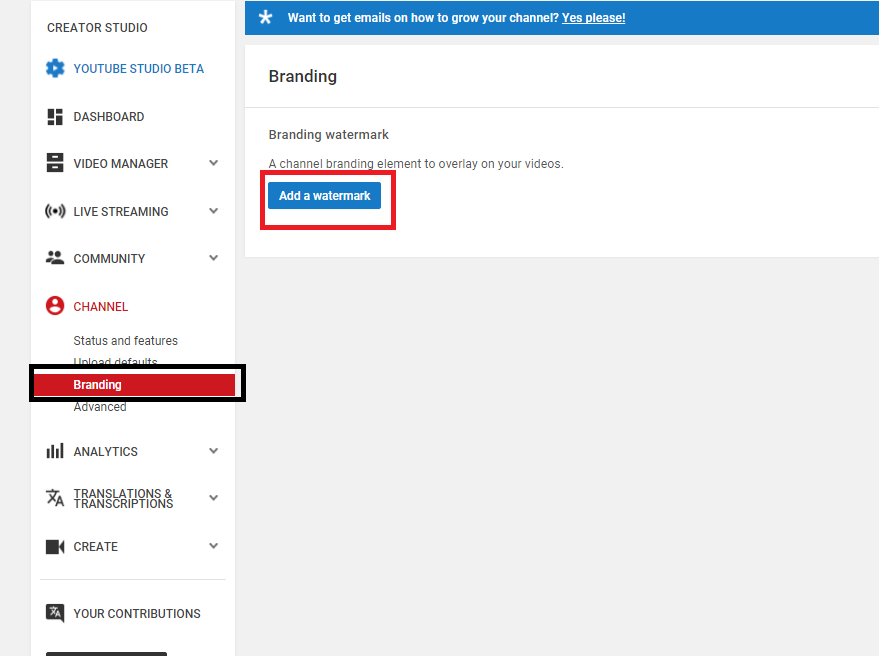The width and height of the screenshot is (879, 656).
Task: Open Live Streaming menu label
Action: [121, 212]
